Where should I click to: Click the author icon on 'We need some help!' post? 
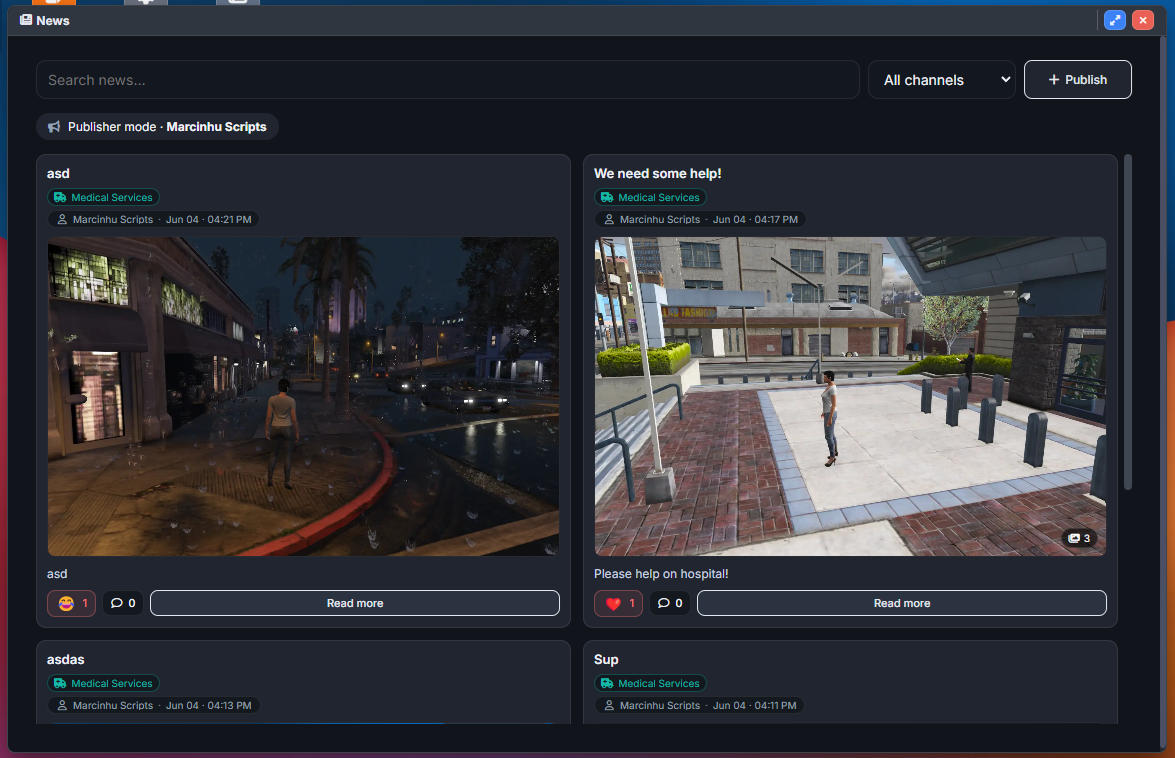point(609,219)
